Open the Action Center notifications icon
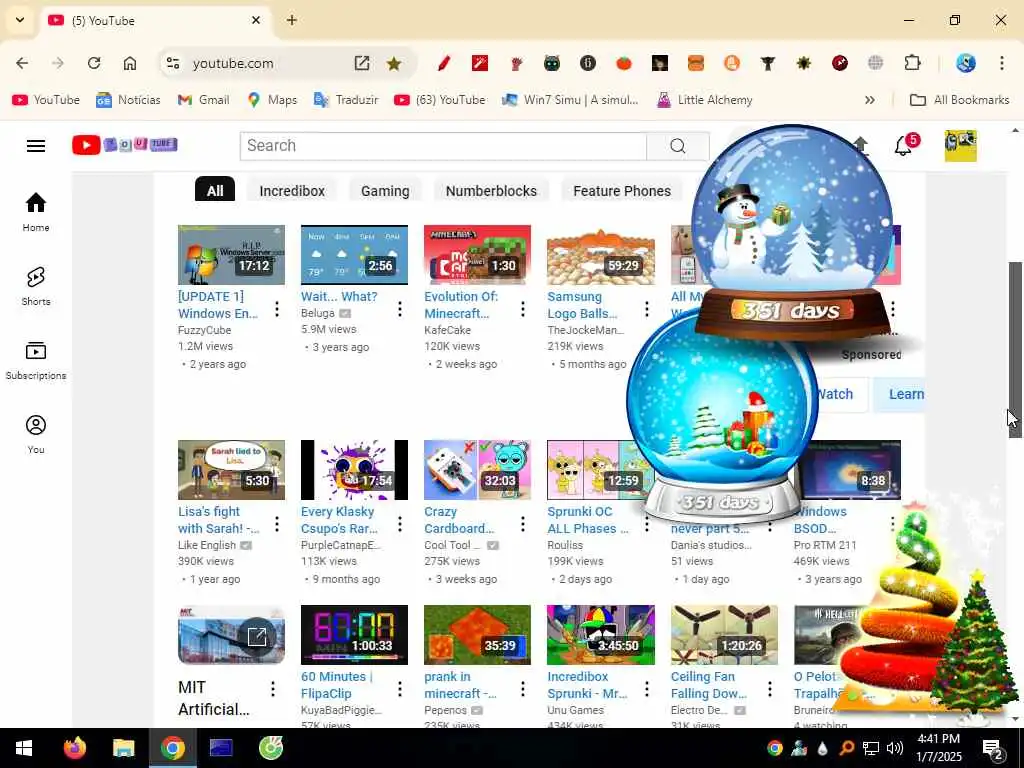Viewport: 1024px width, 768px height. [992, 748]
